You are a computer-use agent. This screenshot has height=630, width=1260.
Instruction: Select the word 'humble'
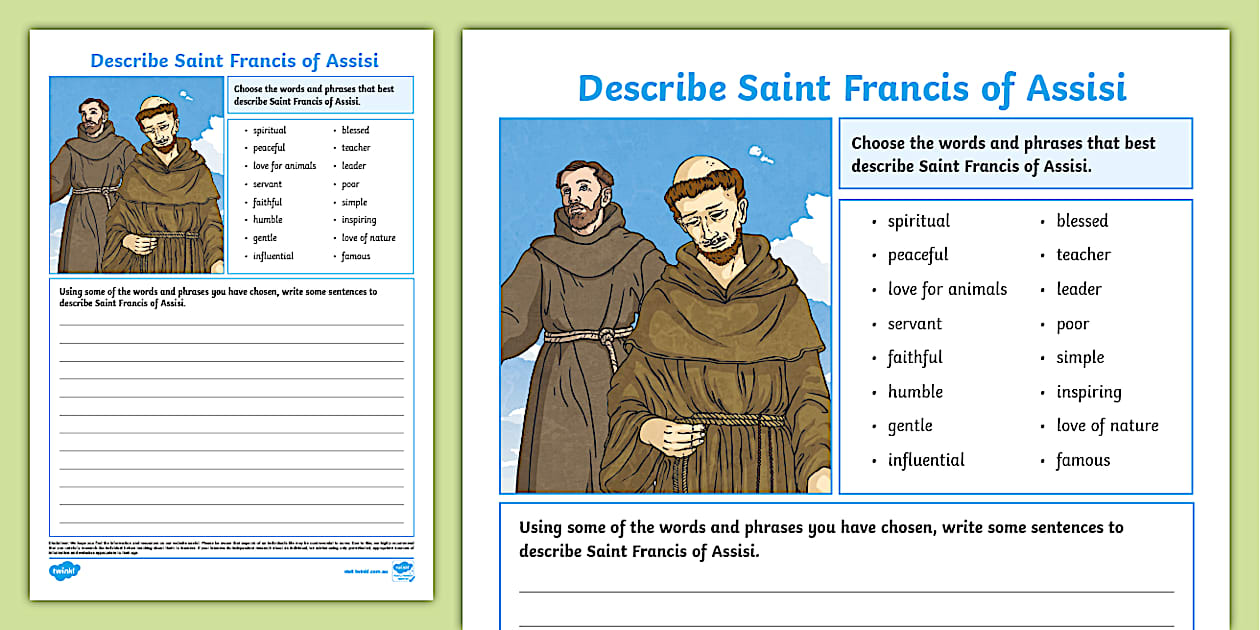coord(915,391)
